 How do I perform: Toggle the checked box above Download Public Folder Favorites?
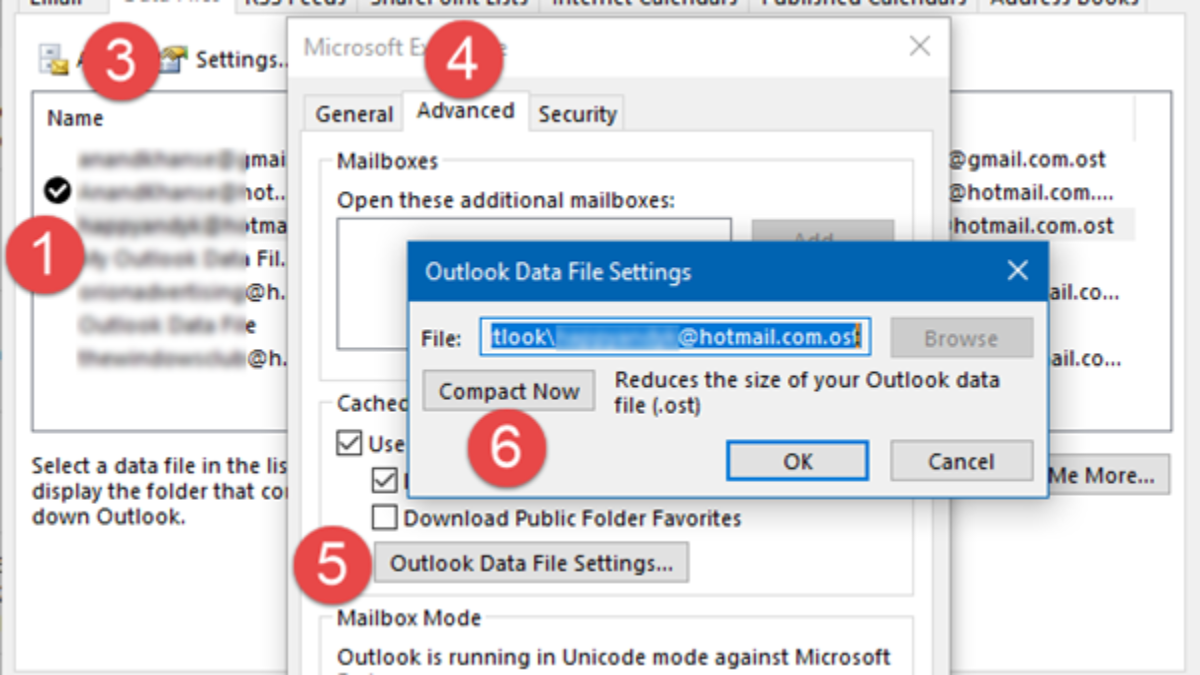click(x=385, y=481)
